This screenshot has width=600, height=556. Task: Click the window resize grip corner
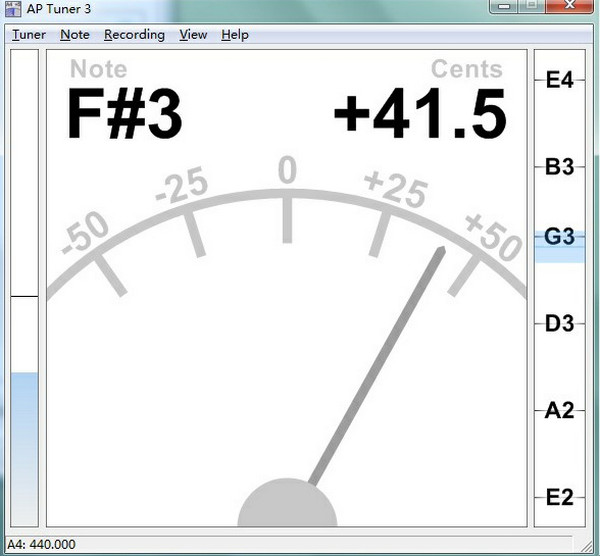[x=585, y=545]
